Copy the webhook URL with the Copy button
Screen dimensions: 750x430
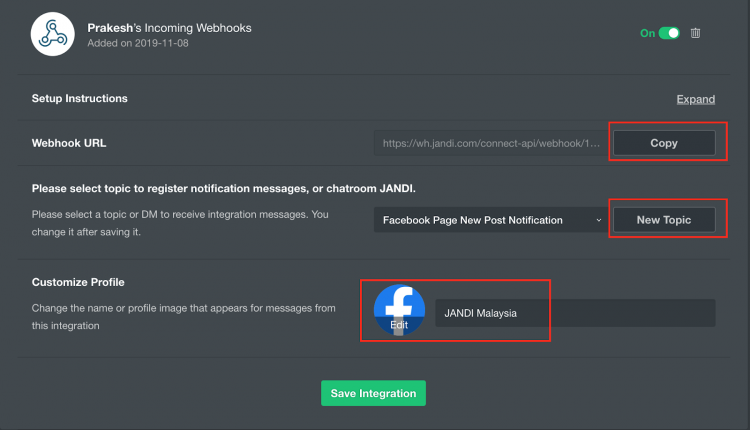click(664, 143)
